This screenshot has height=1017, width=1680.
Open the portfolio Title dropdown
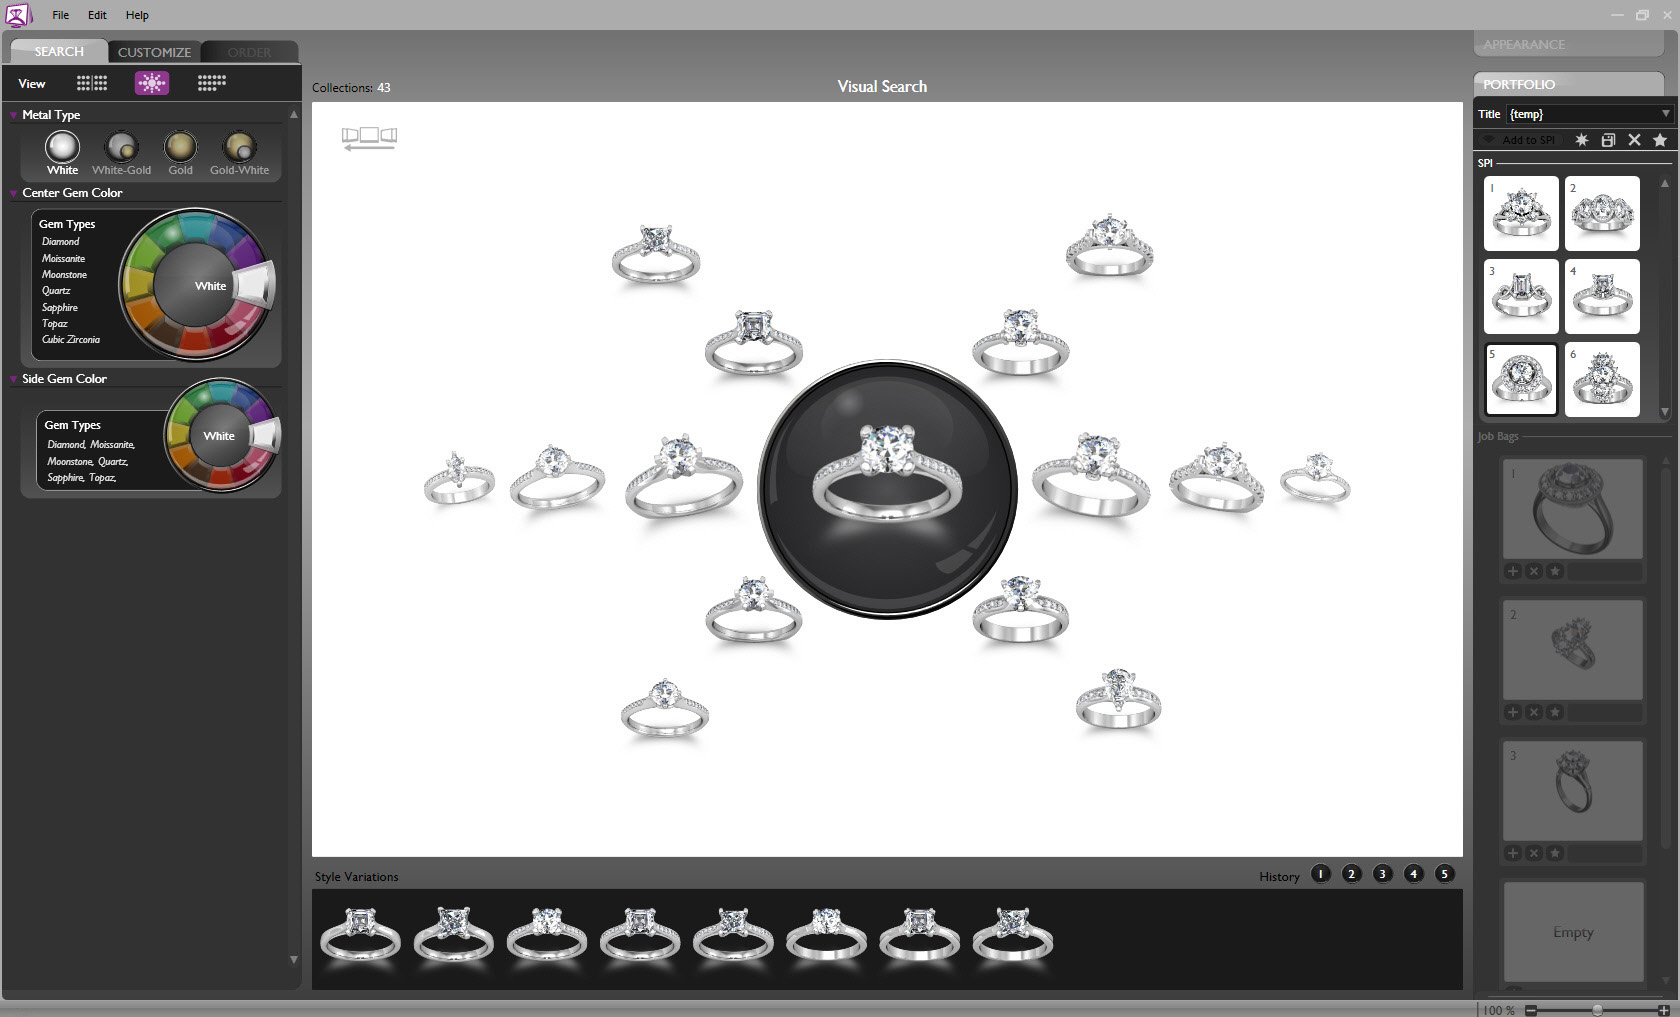[1665, 114]
